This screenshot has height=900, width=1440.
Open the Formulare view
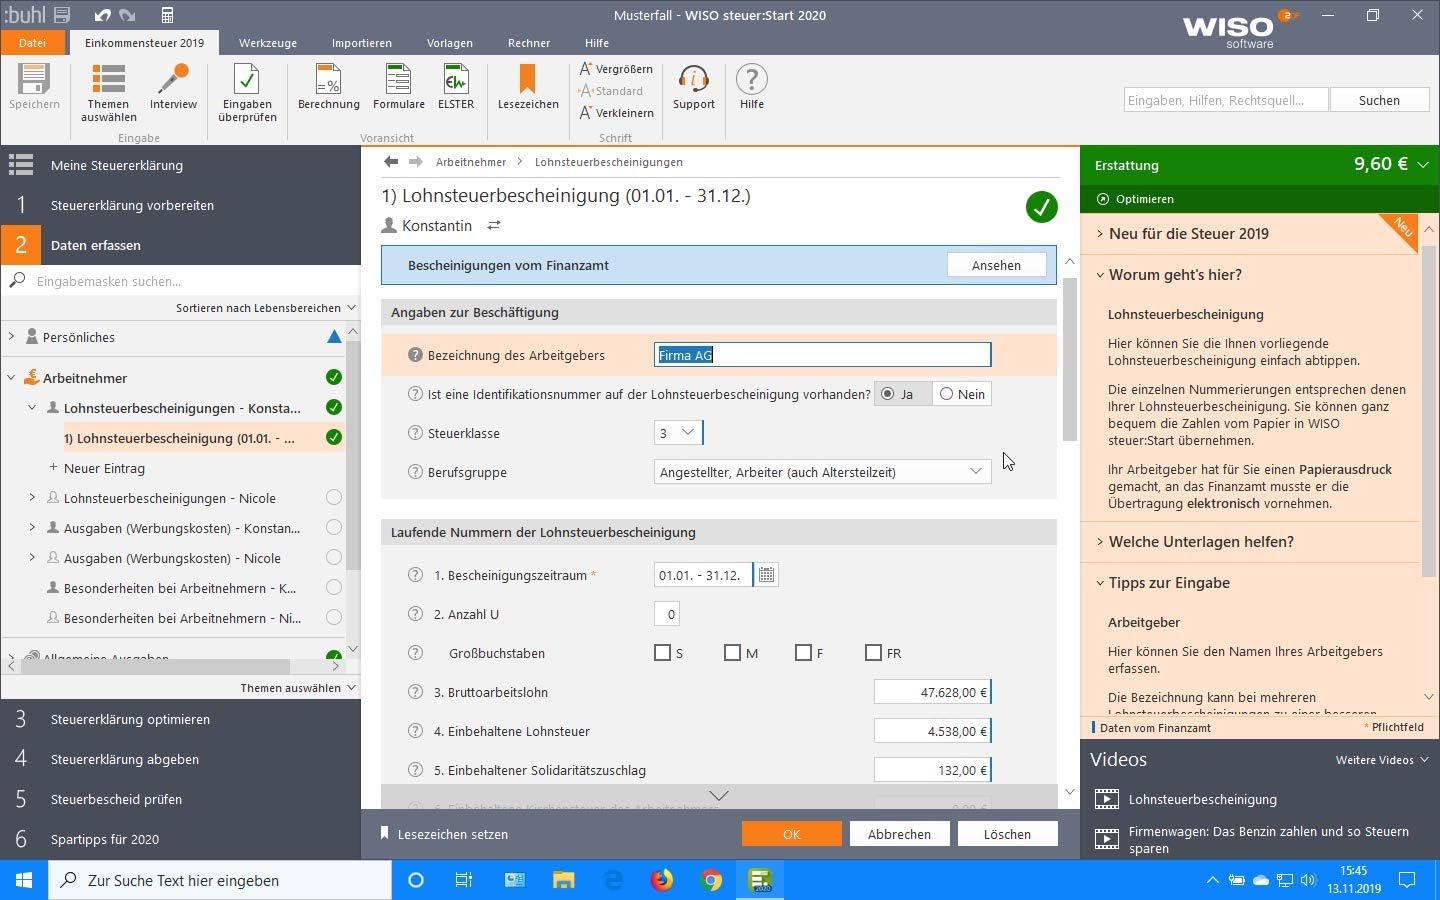(398, 87)
